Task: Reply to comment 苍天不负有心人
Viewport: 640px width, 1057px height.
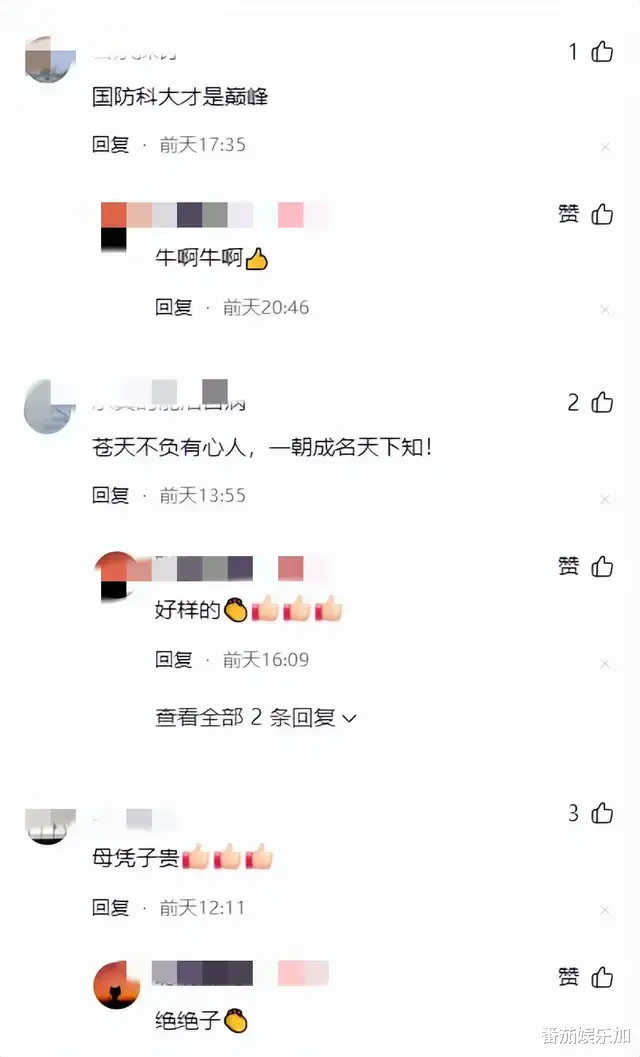Action: [x=110, y=495]
